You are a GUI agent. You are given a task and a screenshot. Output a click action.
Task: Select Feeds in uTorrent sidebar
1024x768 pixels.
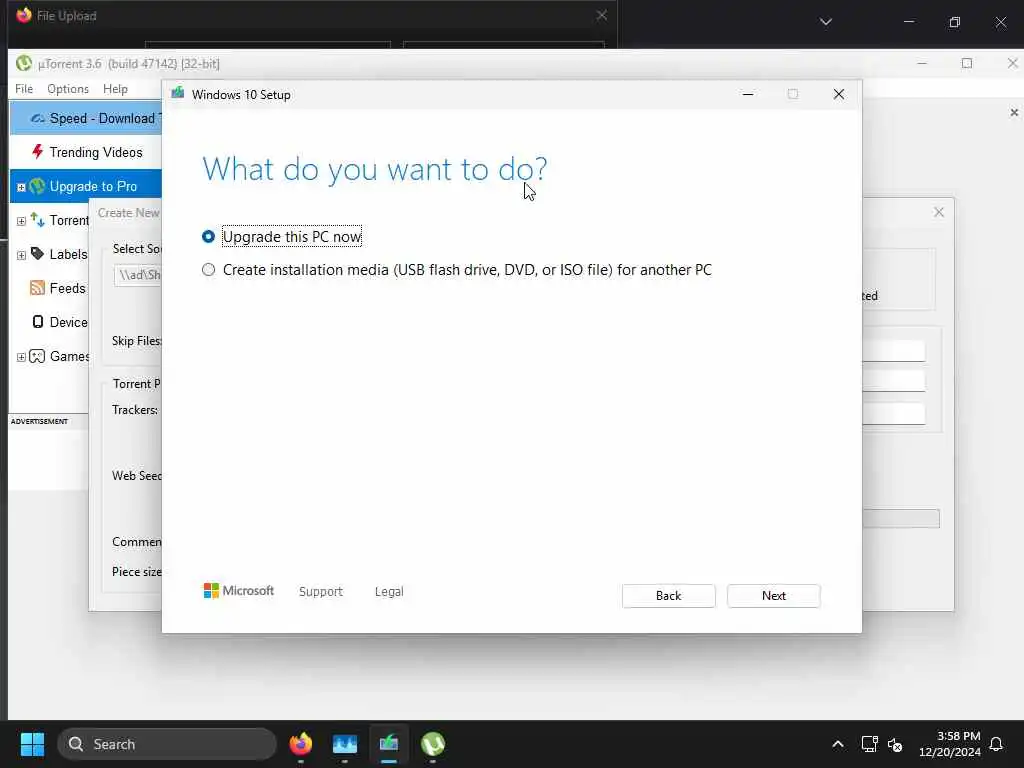pyautogui.click(x=67, y=288)
